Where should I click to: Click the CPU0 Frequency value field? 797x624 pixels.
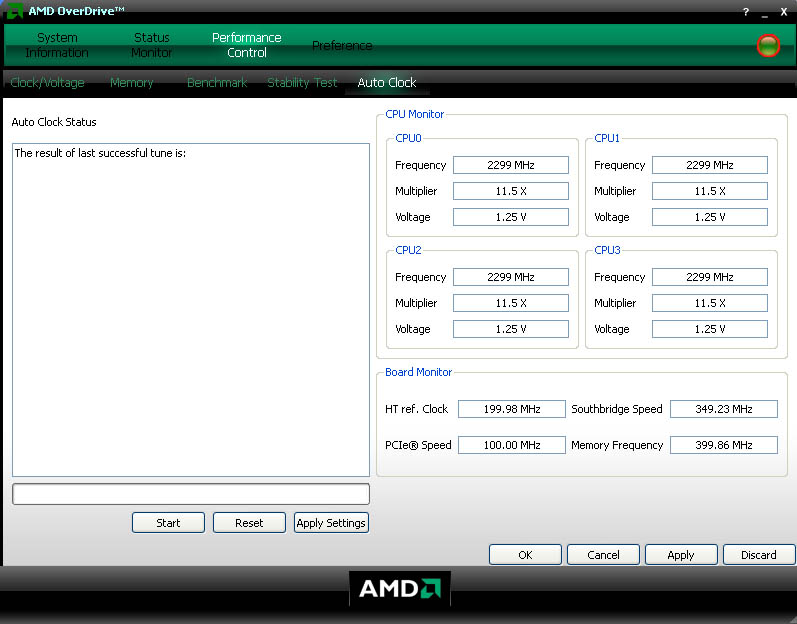click(511, 165)
